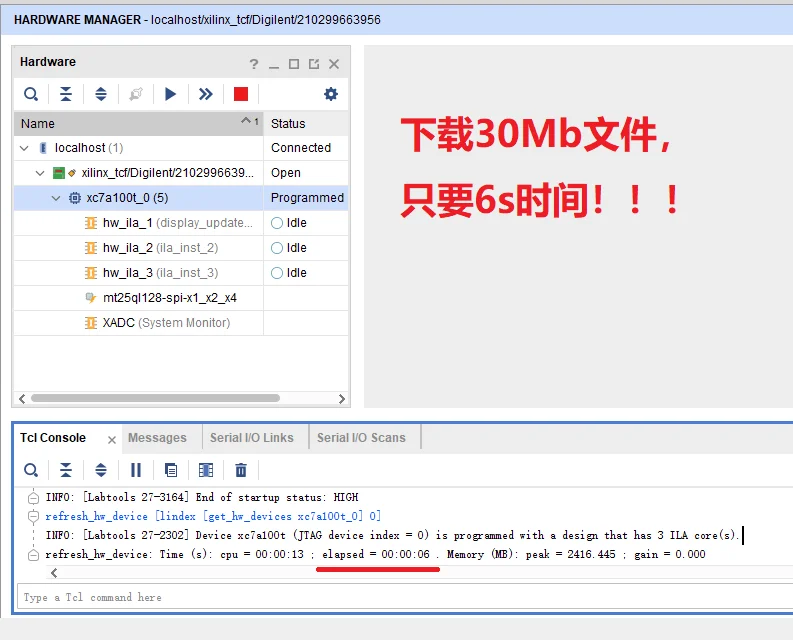Switch to Messages tab
Image resolution: width=793 pixels, height=640 pixels.
click(157, 438)
